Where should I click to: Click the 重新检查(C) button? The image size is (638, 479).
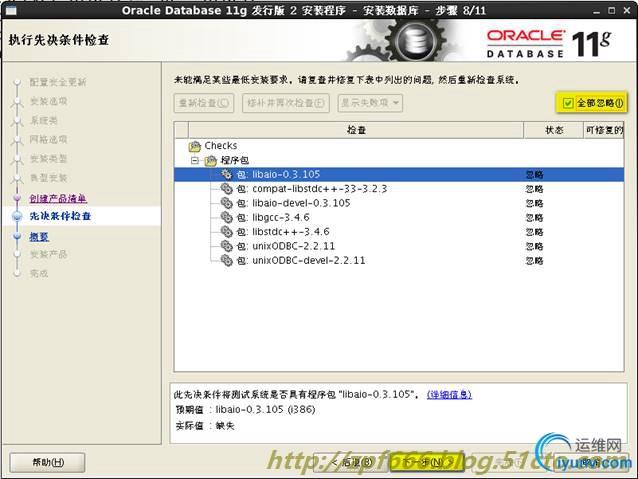[204, 103]
